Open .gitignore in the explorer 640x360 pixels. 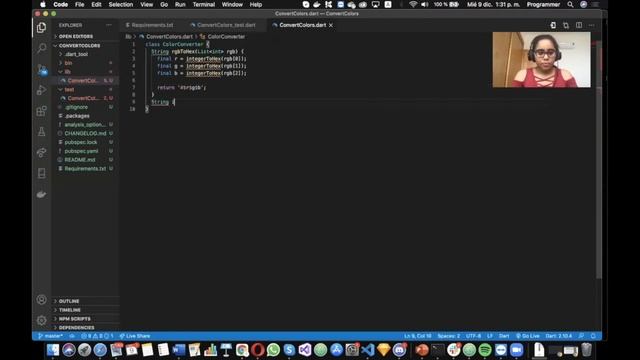(x=76, y=107)
